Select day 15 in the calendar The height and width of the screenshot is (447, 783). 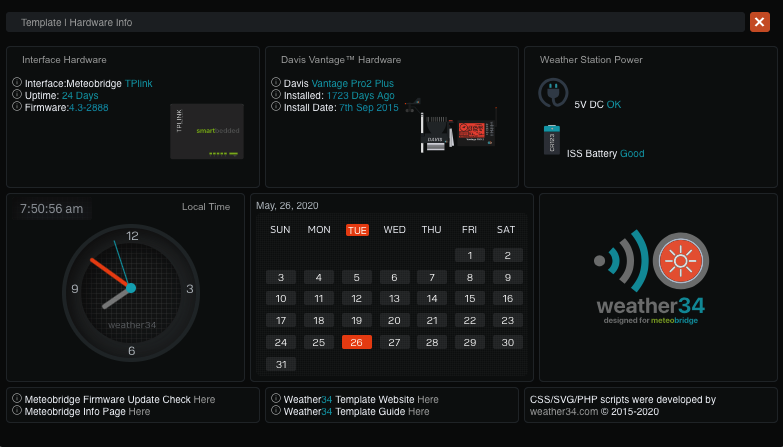[x=470, y=299]
